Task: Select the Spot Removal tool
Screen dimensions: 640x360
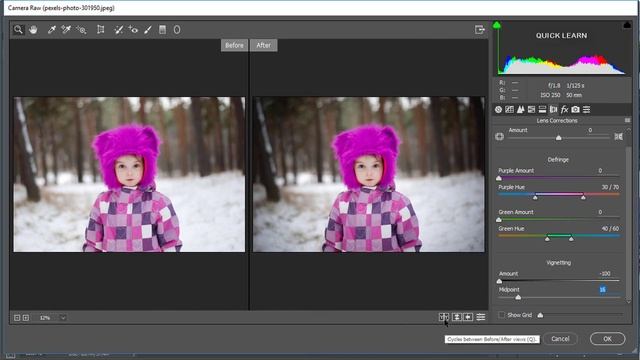Action: 118,29
